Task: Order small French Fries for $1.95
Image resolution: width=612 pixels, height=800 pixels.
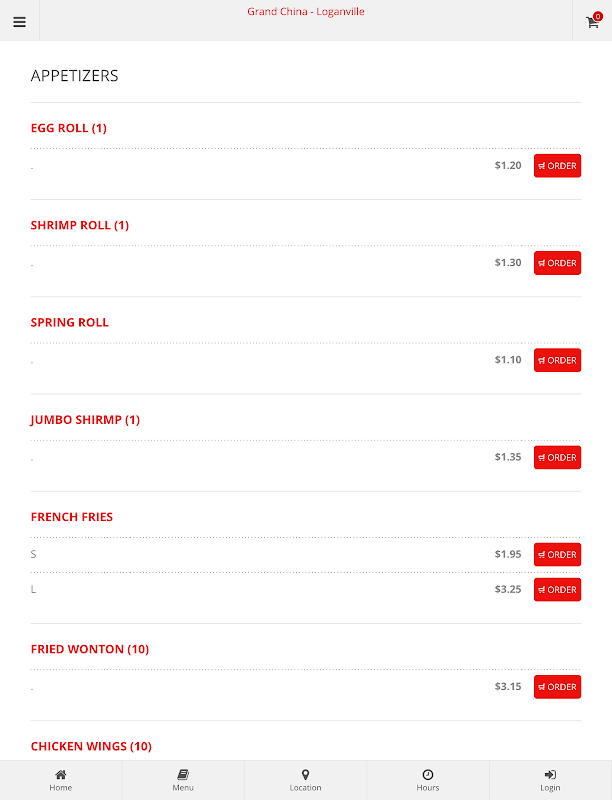Action: [557, 555]
